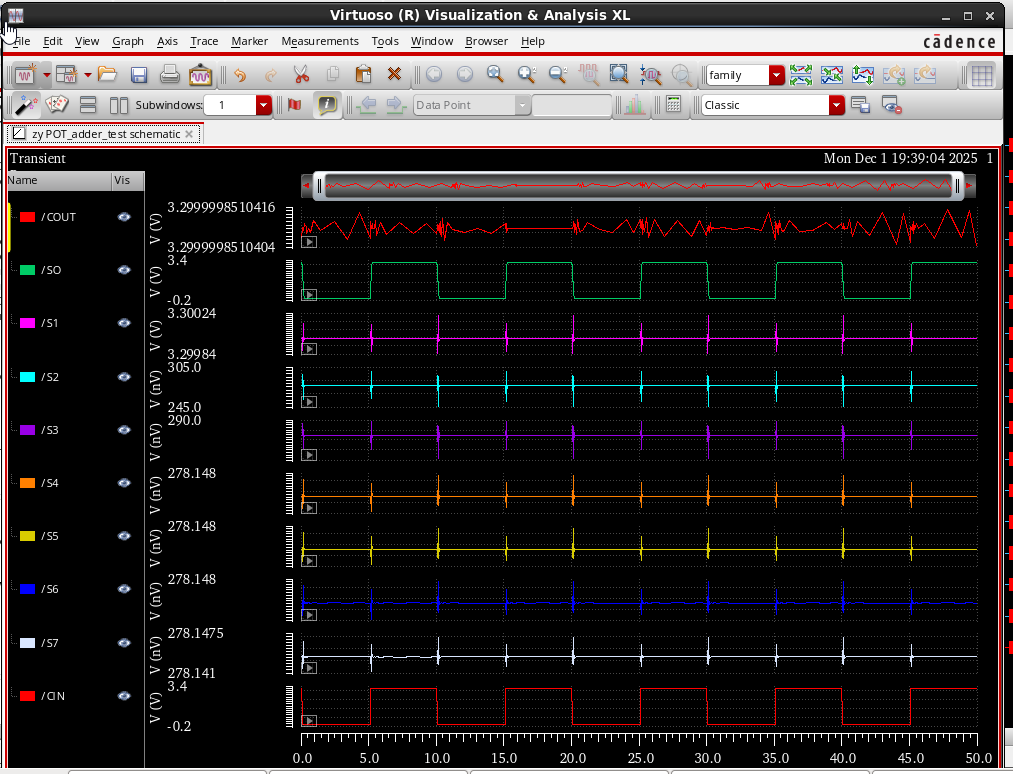Toggle visibility eye for /COUT signal
Image resolution: width=1013 pixels, height=774 pixels.
[x=124, y=217]
